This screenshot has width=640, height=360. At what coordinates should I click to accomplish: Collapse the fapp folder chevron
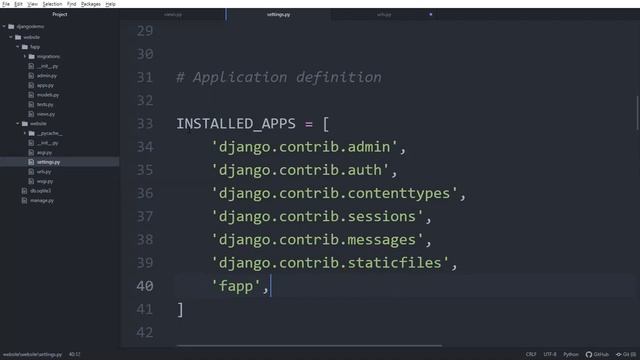click(18, 47)
